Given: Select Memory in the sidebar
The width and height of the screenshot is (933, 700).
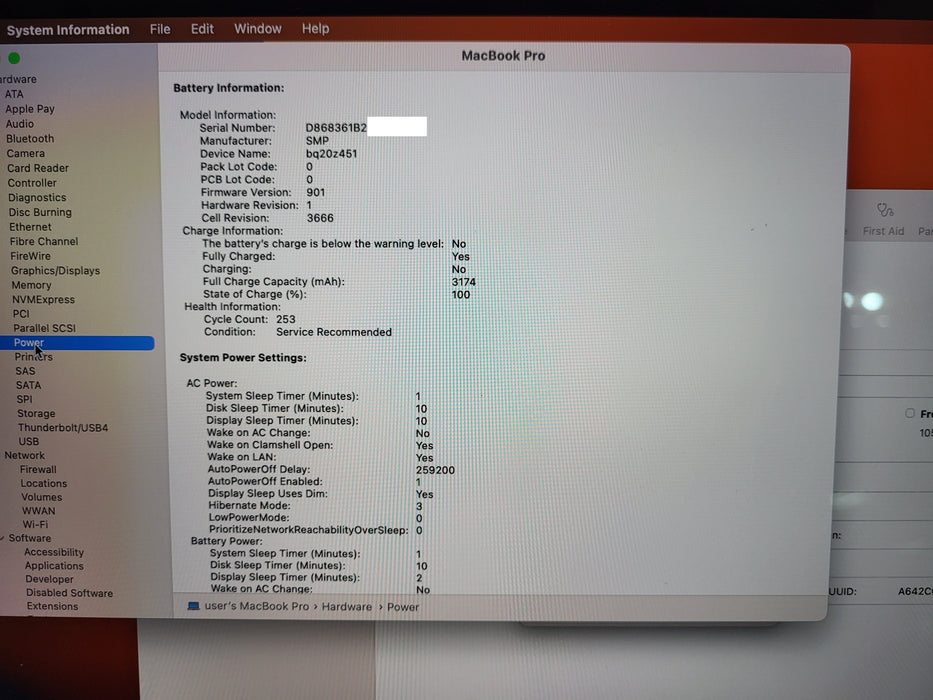Looking at the screenshot, I should (x=32, y=285).
